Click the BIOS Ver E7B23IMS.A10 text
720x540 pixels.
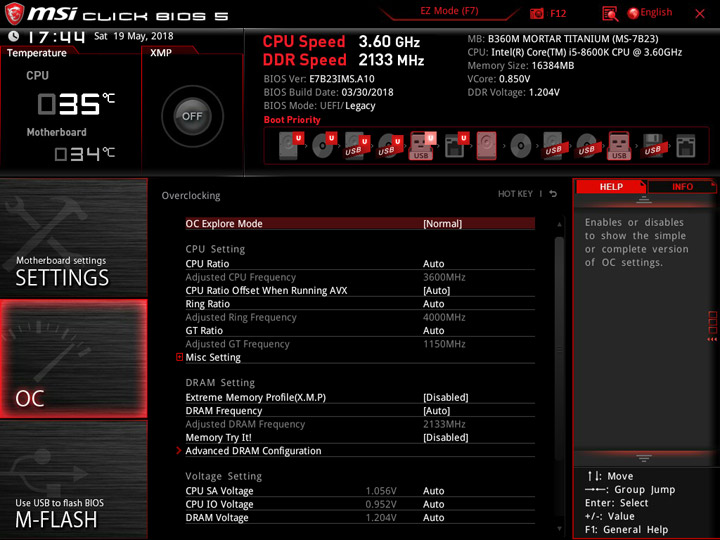(x=319, y=79)
